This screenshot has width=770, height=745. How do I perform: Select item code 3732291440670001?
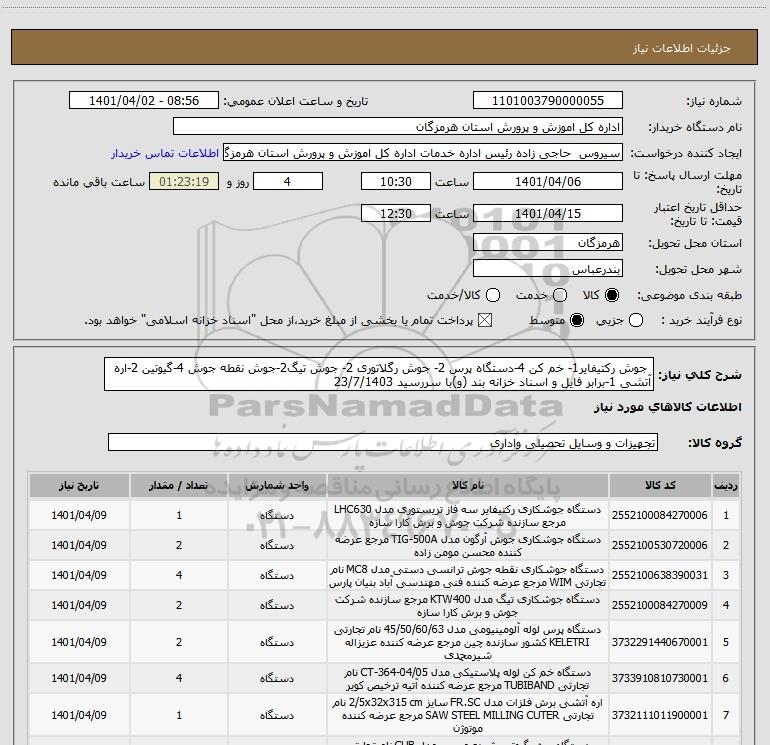coord(660,642)
